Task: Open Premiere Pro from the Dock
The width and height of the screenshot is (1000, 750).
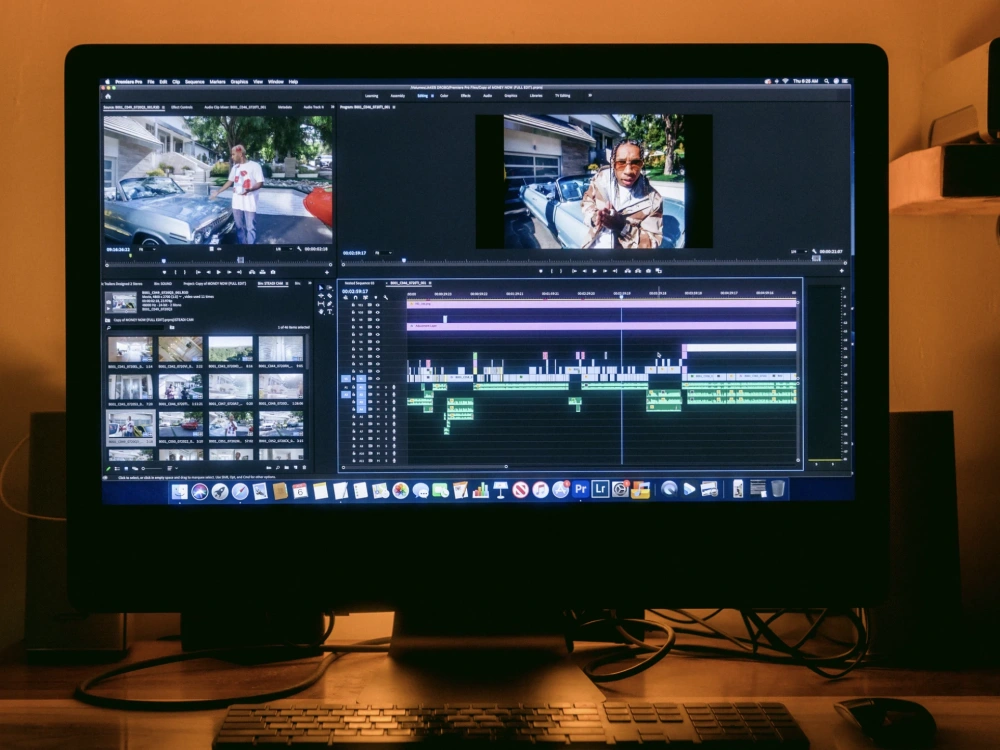Action: click(x=580, y=490)
